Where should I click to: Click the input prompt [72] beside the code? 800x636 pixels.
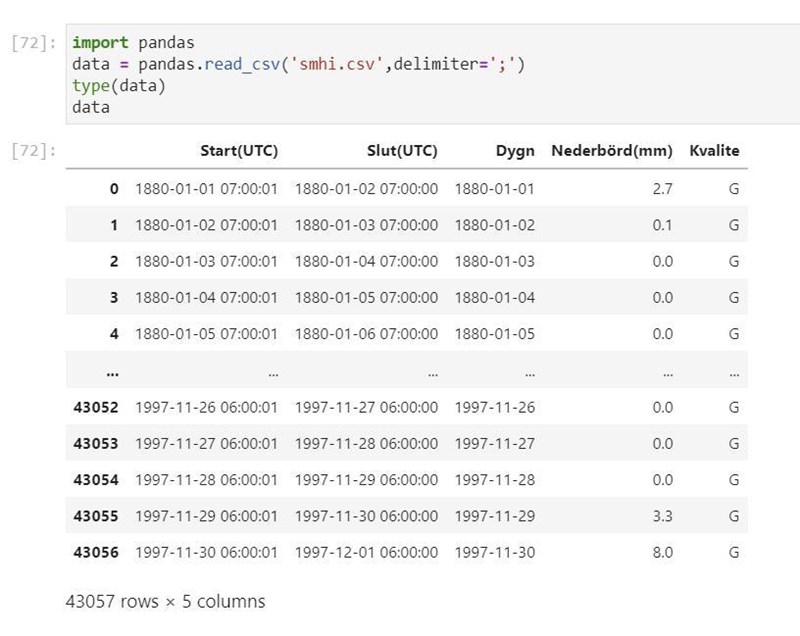pyautogui.click(x=33, y=44)
